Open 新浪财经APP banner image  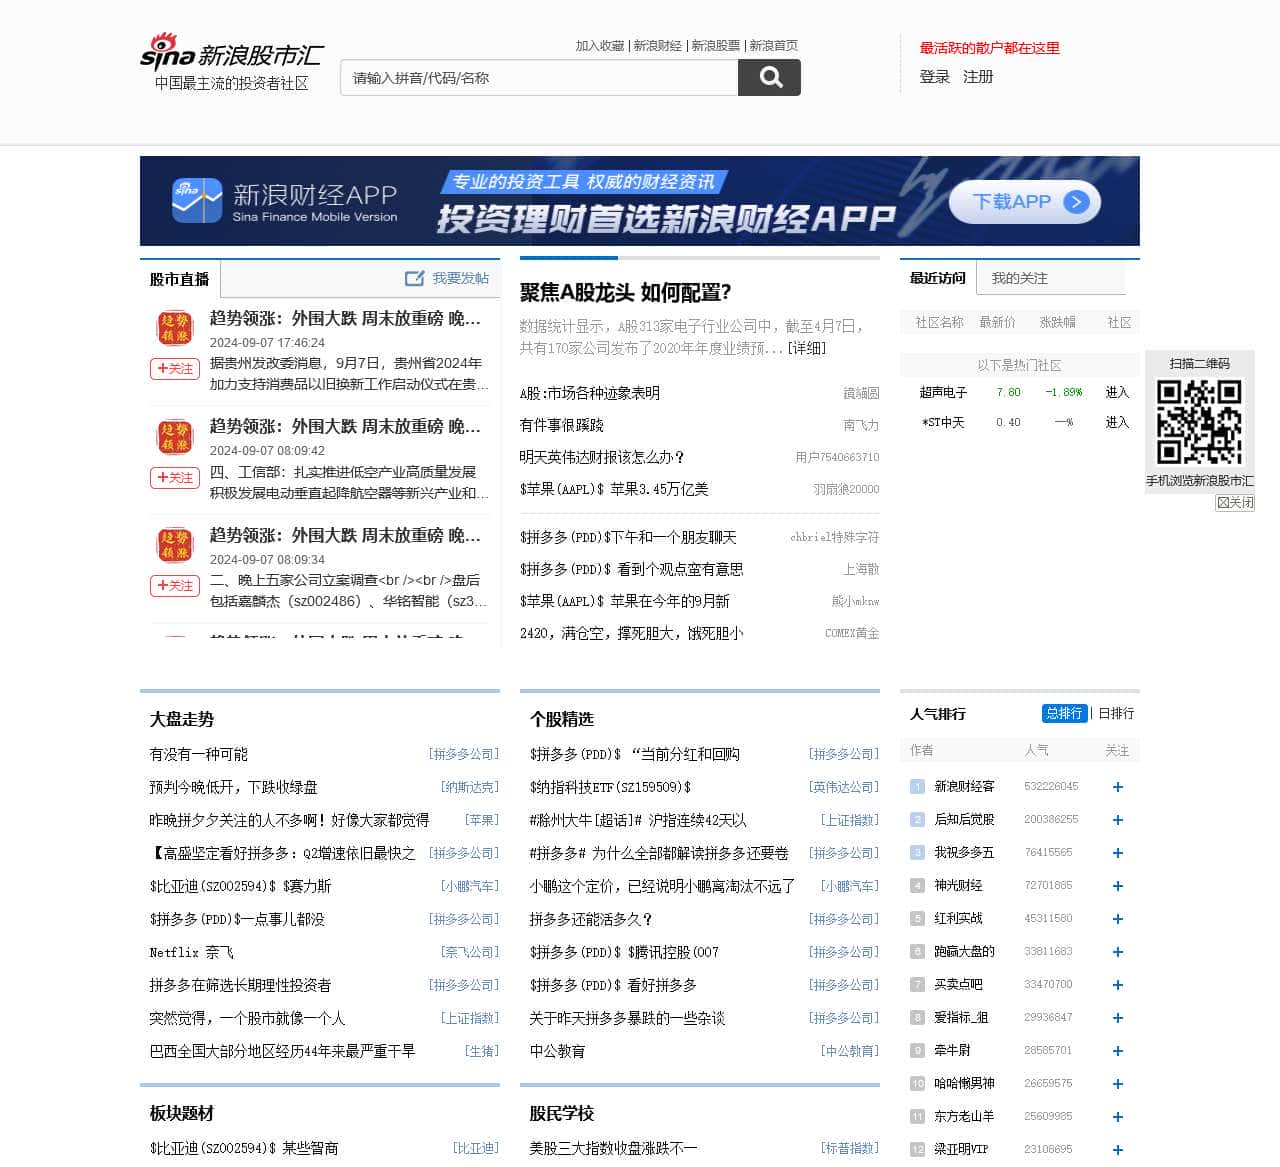pyautogui.click(x=640, y=201)
